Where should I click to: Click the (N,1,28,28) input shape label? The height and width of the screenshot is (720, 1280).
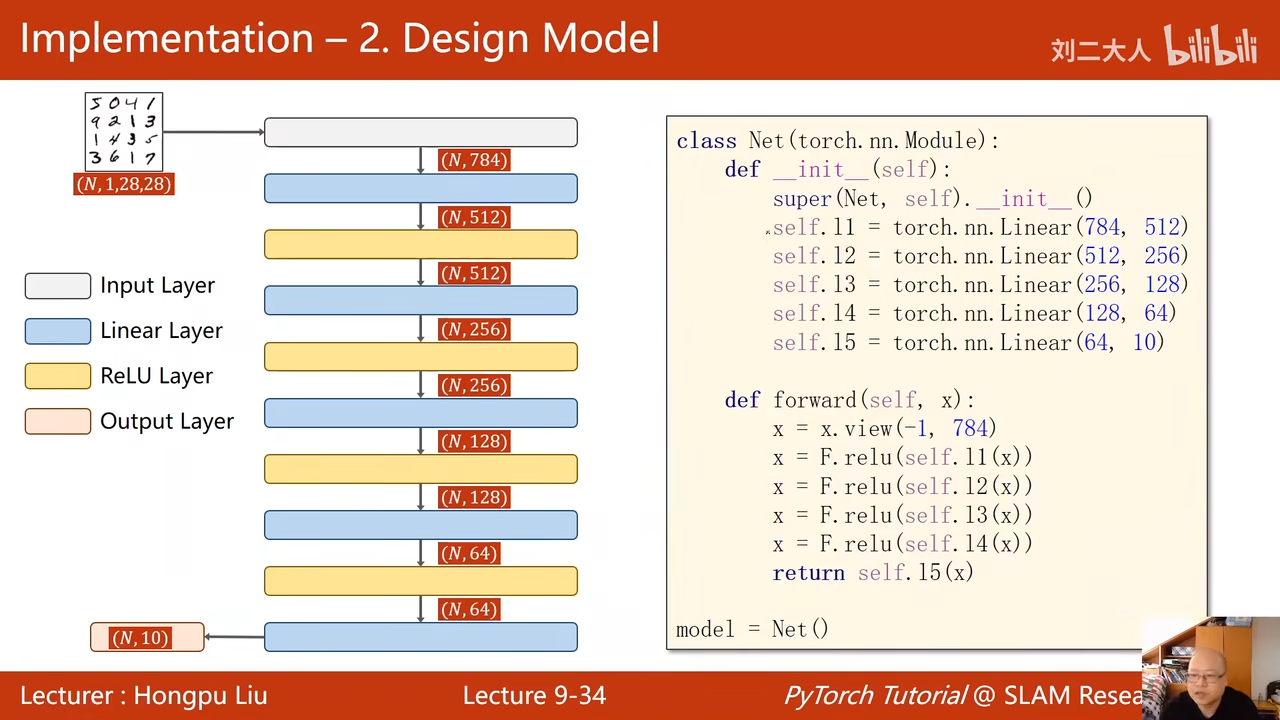click(124, 184)
